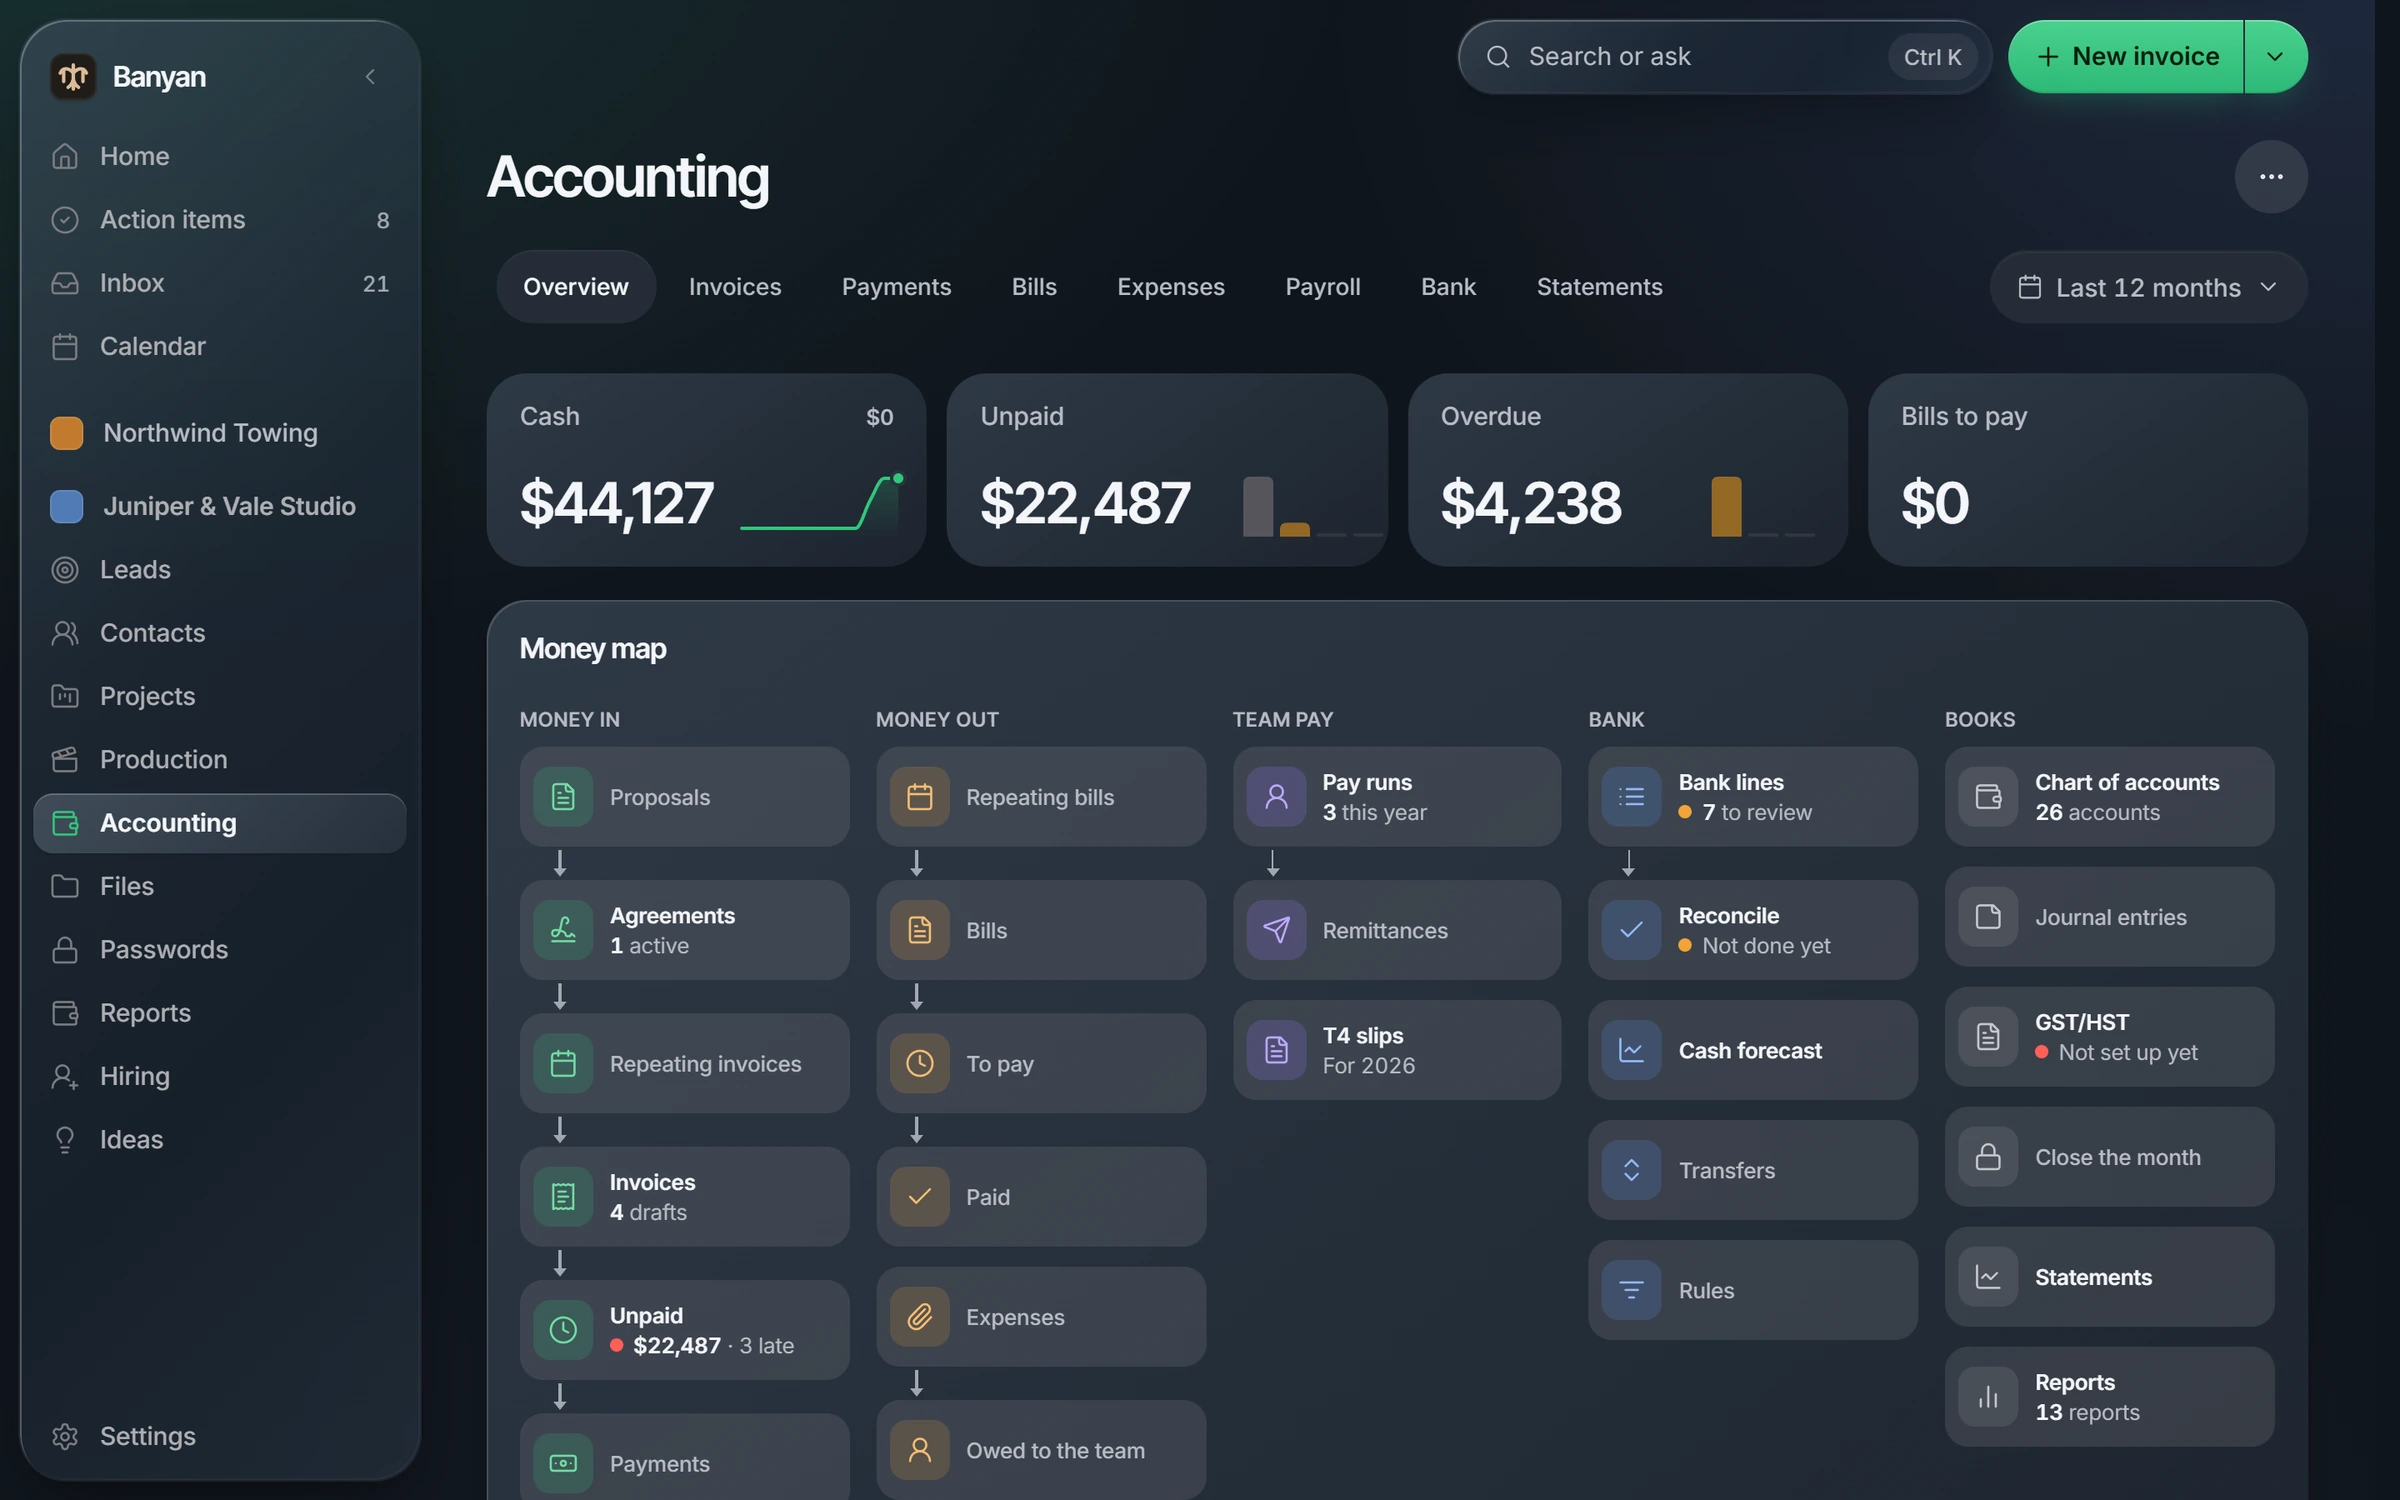Open Calendar in the sidebar
Image resolution: width=2400 pixels, height=1500 pixels.
click(220, 346)
